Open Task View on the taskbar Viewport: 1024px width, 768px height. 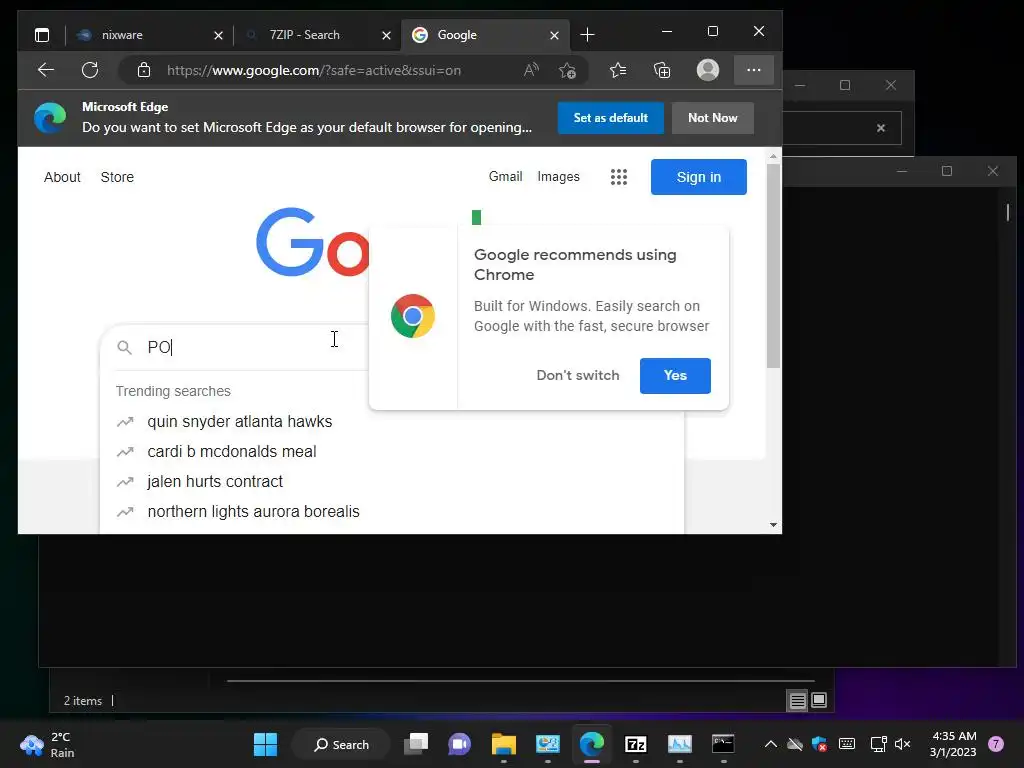(416, 744)
